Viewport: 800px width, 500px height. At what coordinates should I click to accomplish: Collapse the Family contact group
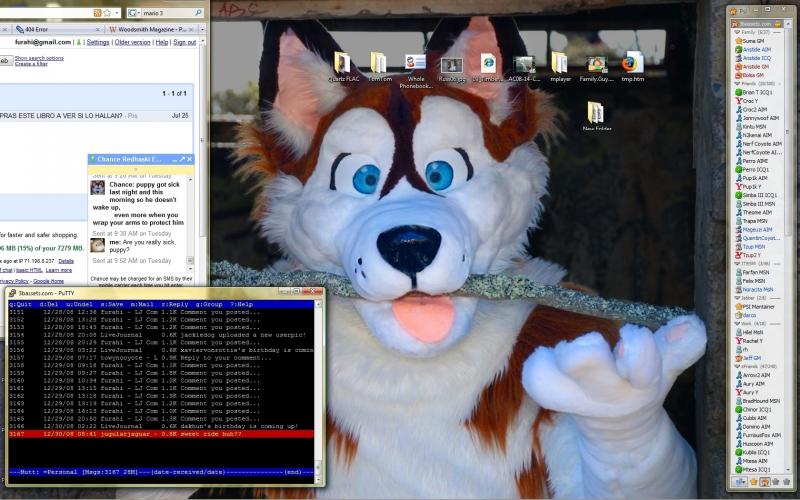click(x=735, y=32)
